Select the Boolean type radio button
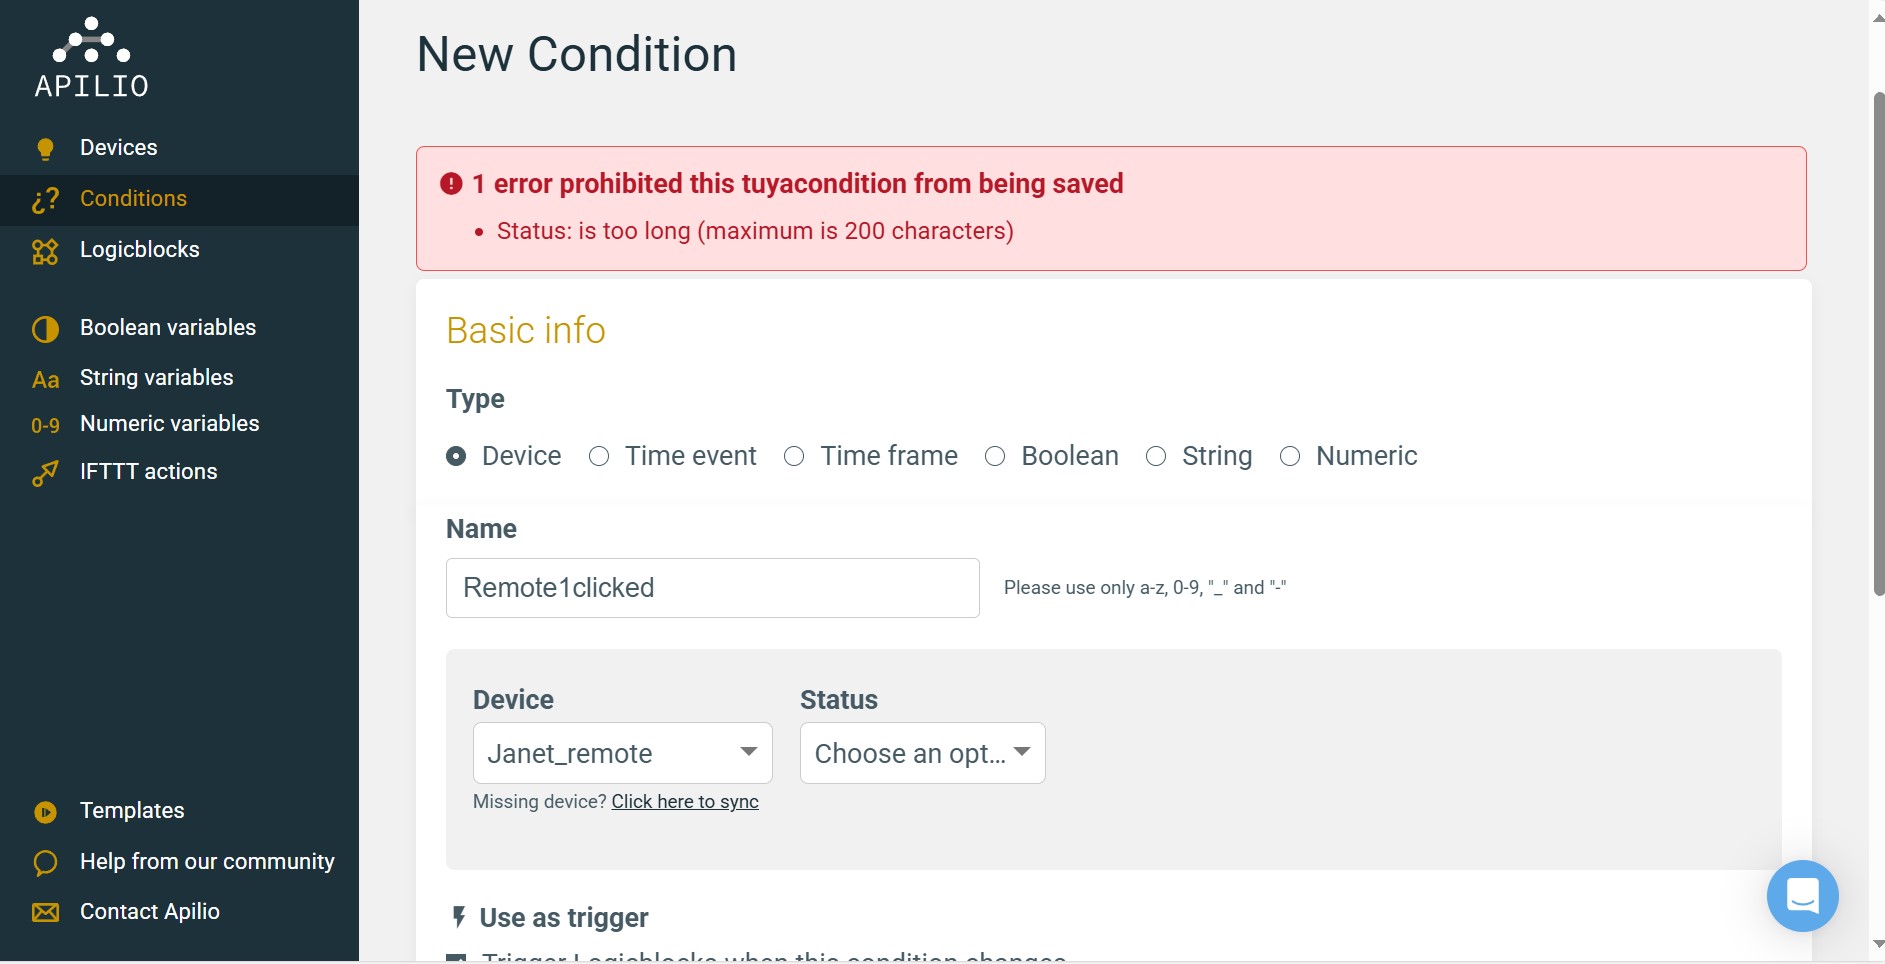 995,456
